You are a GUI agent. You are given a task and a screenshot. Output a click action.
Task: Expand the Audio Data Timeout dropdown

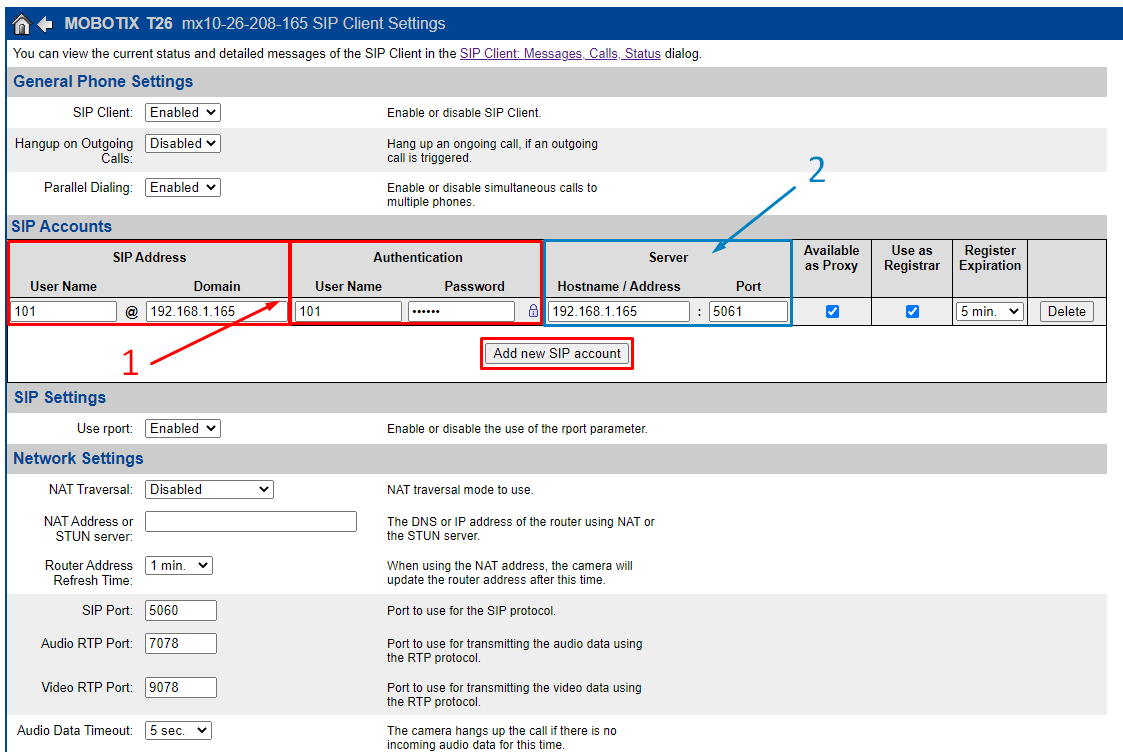click(178, 731)
